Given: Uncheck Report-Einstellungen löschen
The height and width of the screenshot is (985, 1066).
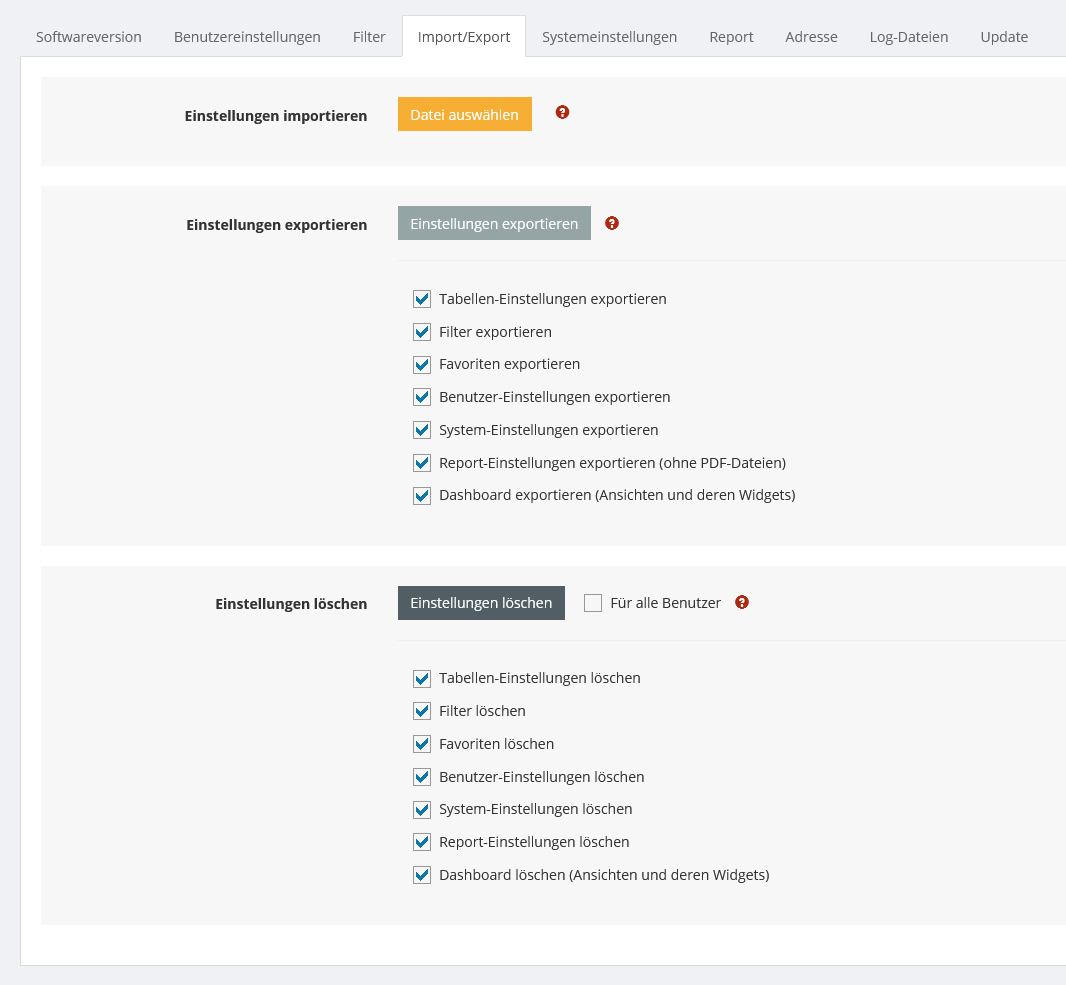Looking at the screenshot, I should pos(422,842).
